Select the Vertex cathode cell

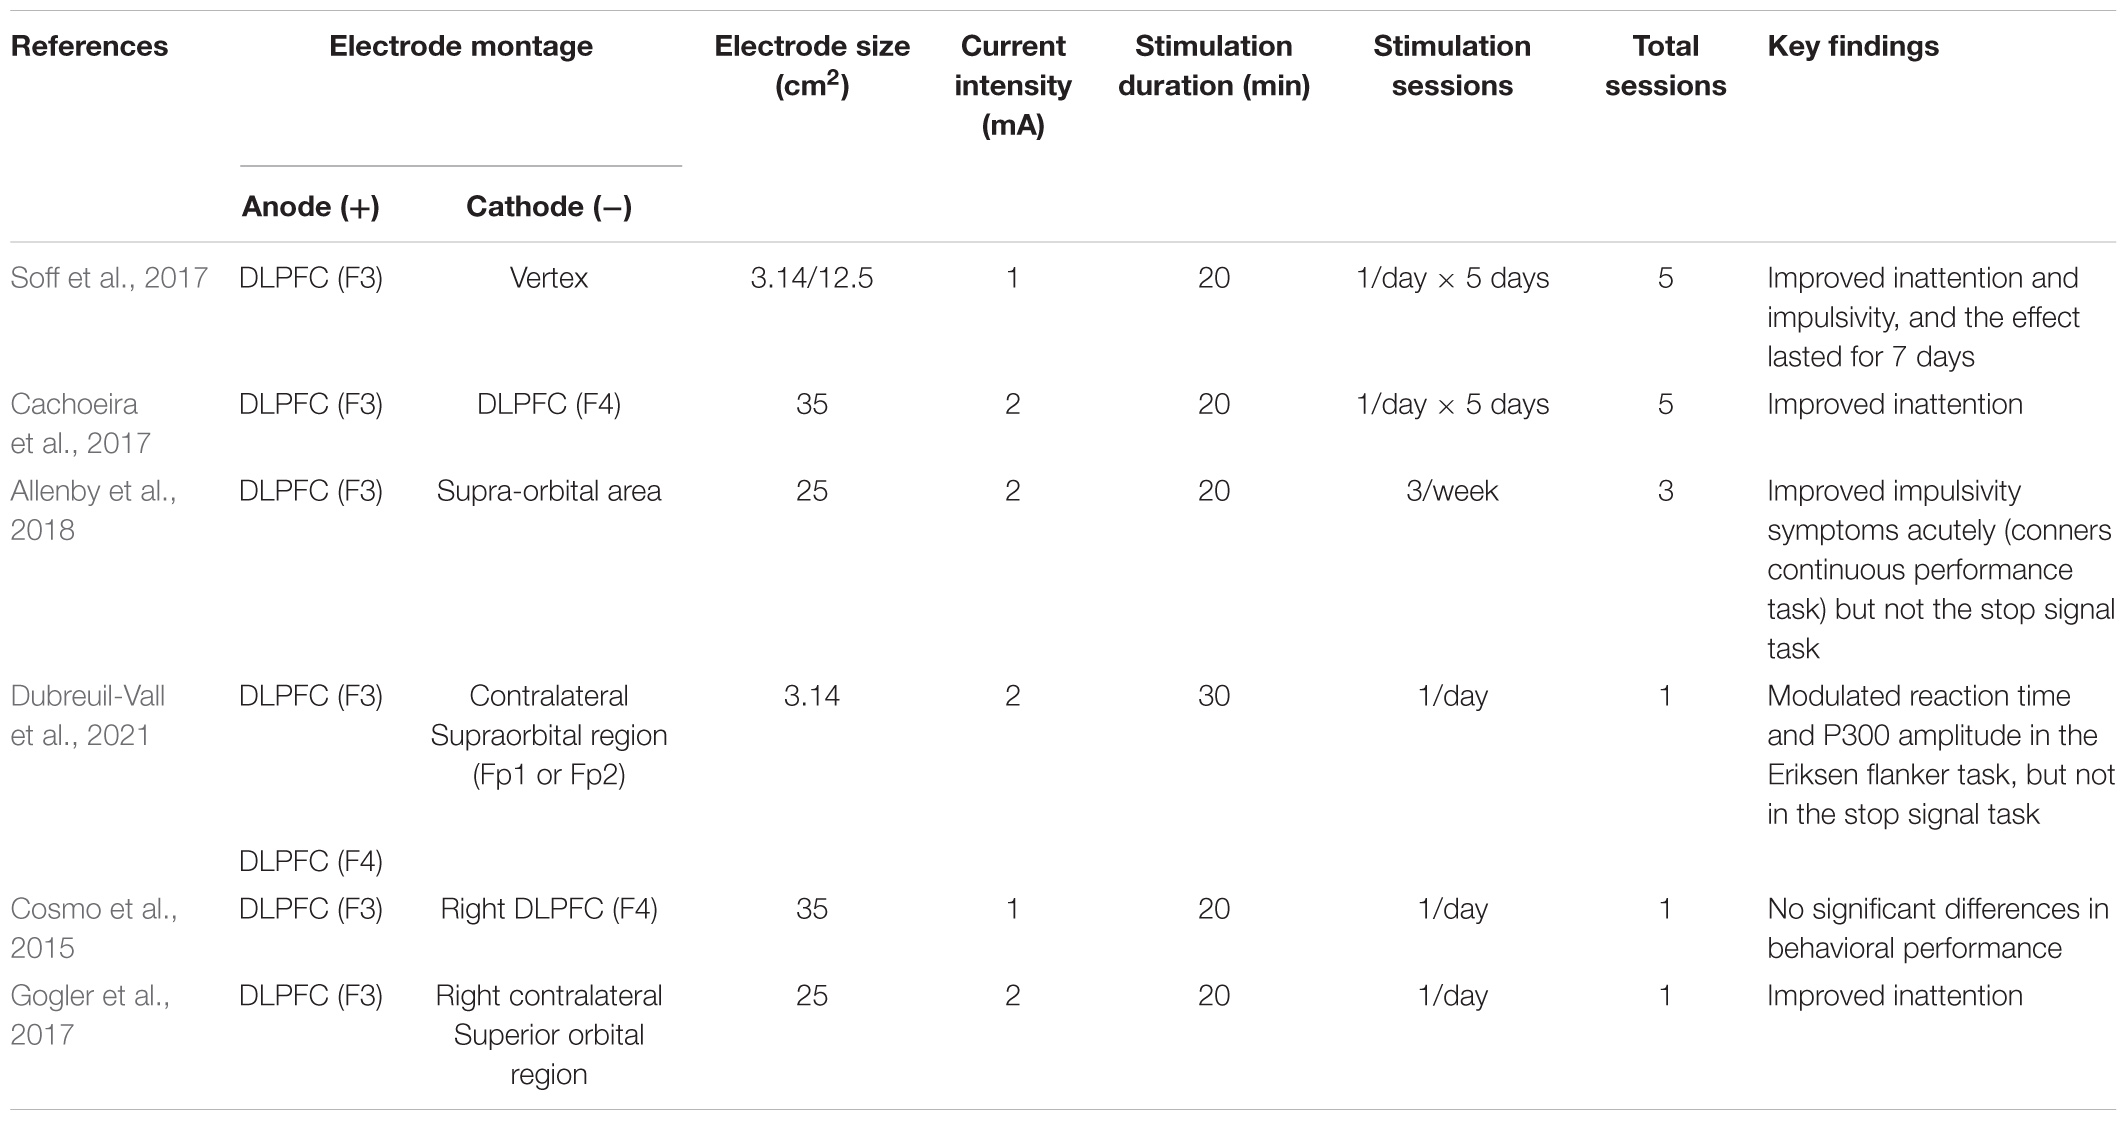click(x=549, y=277)
